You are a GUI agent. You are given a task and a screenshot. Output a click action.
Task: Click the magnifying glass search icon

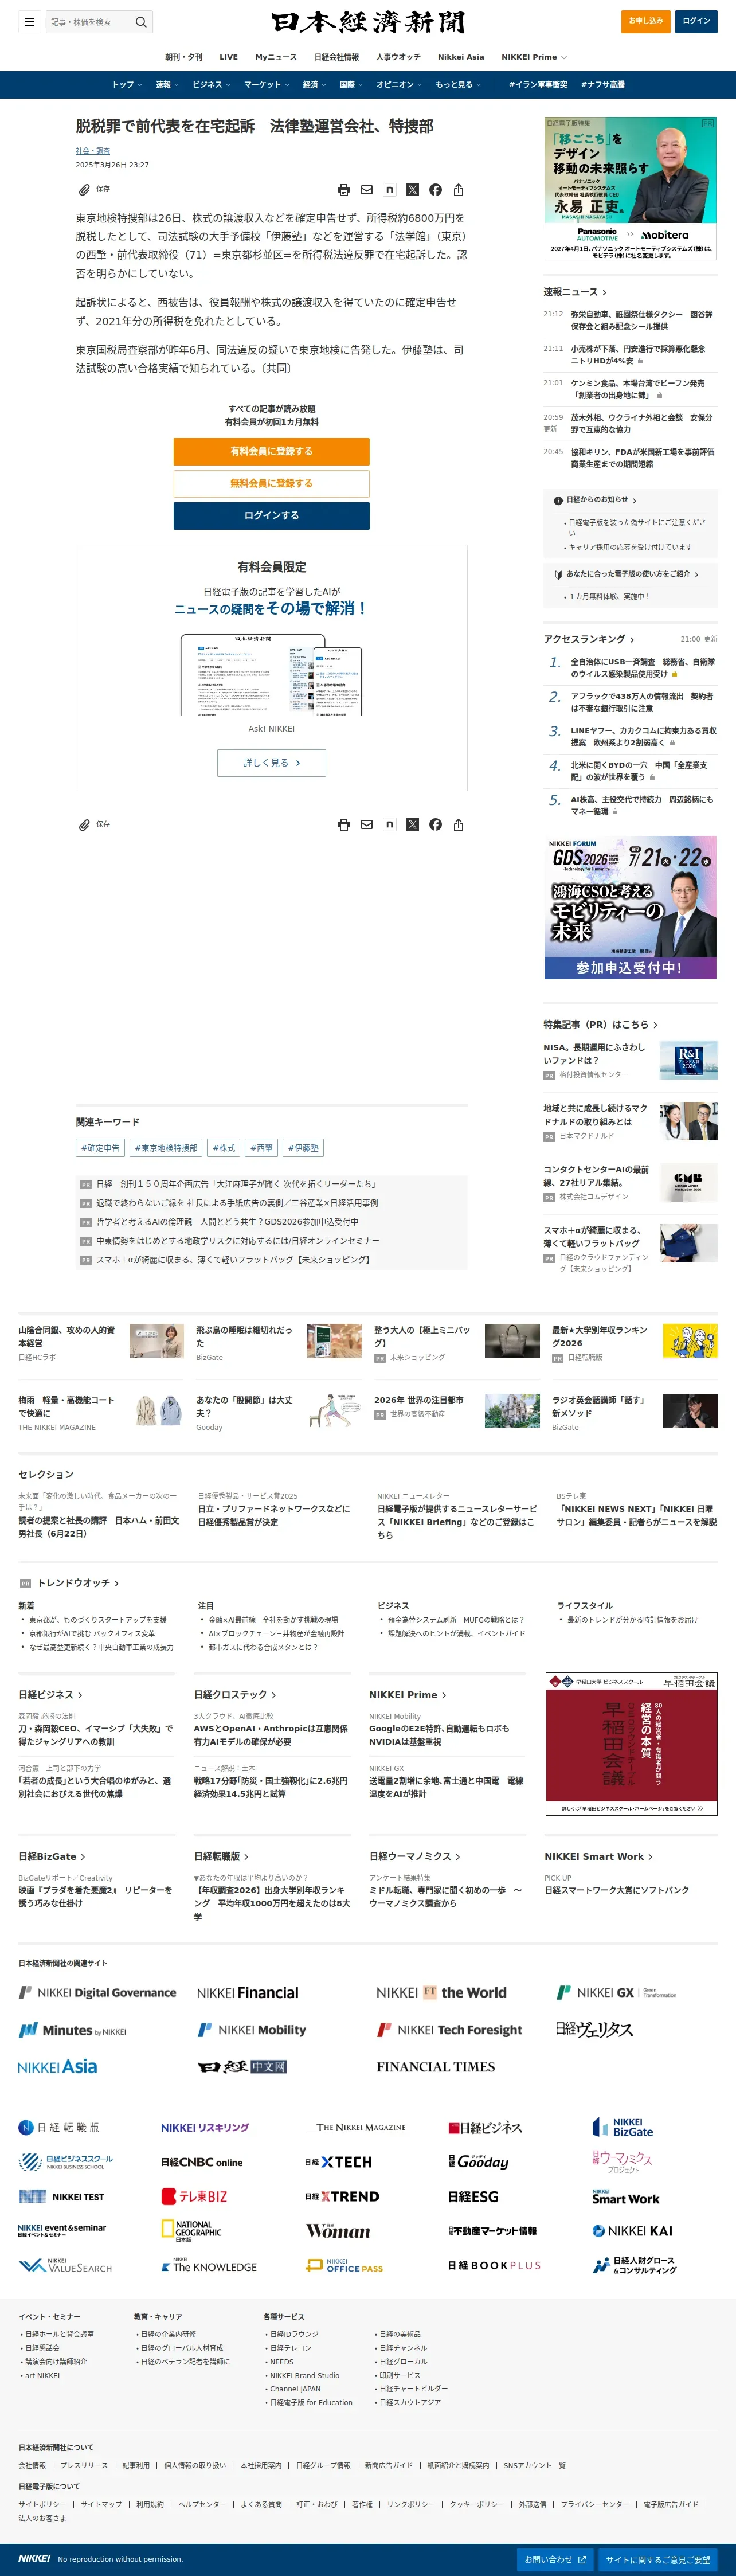(141, 21)
